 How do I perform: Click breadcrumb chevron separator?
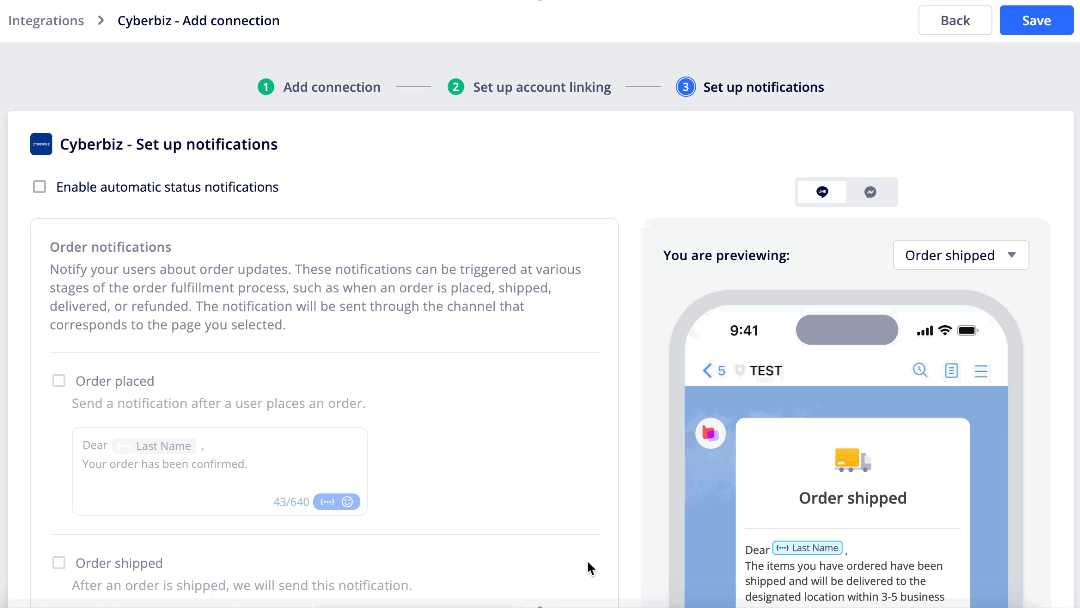101,21
